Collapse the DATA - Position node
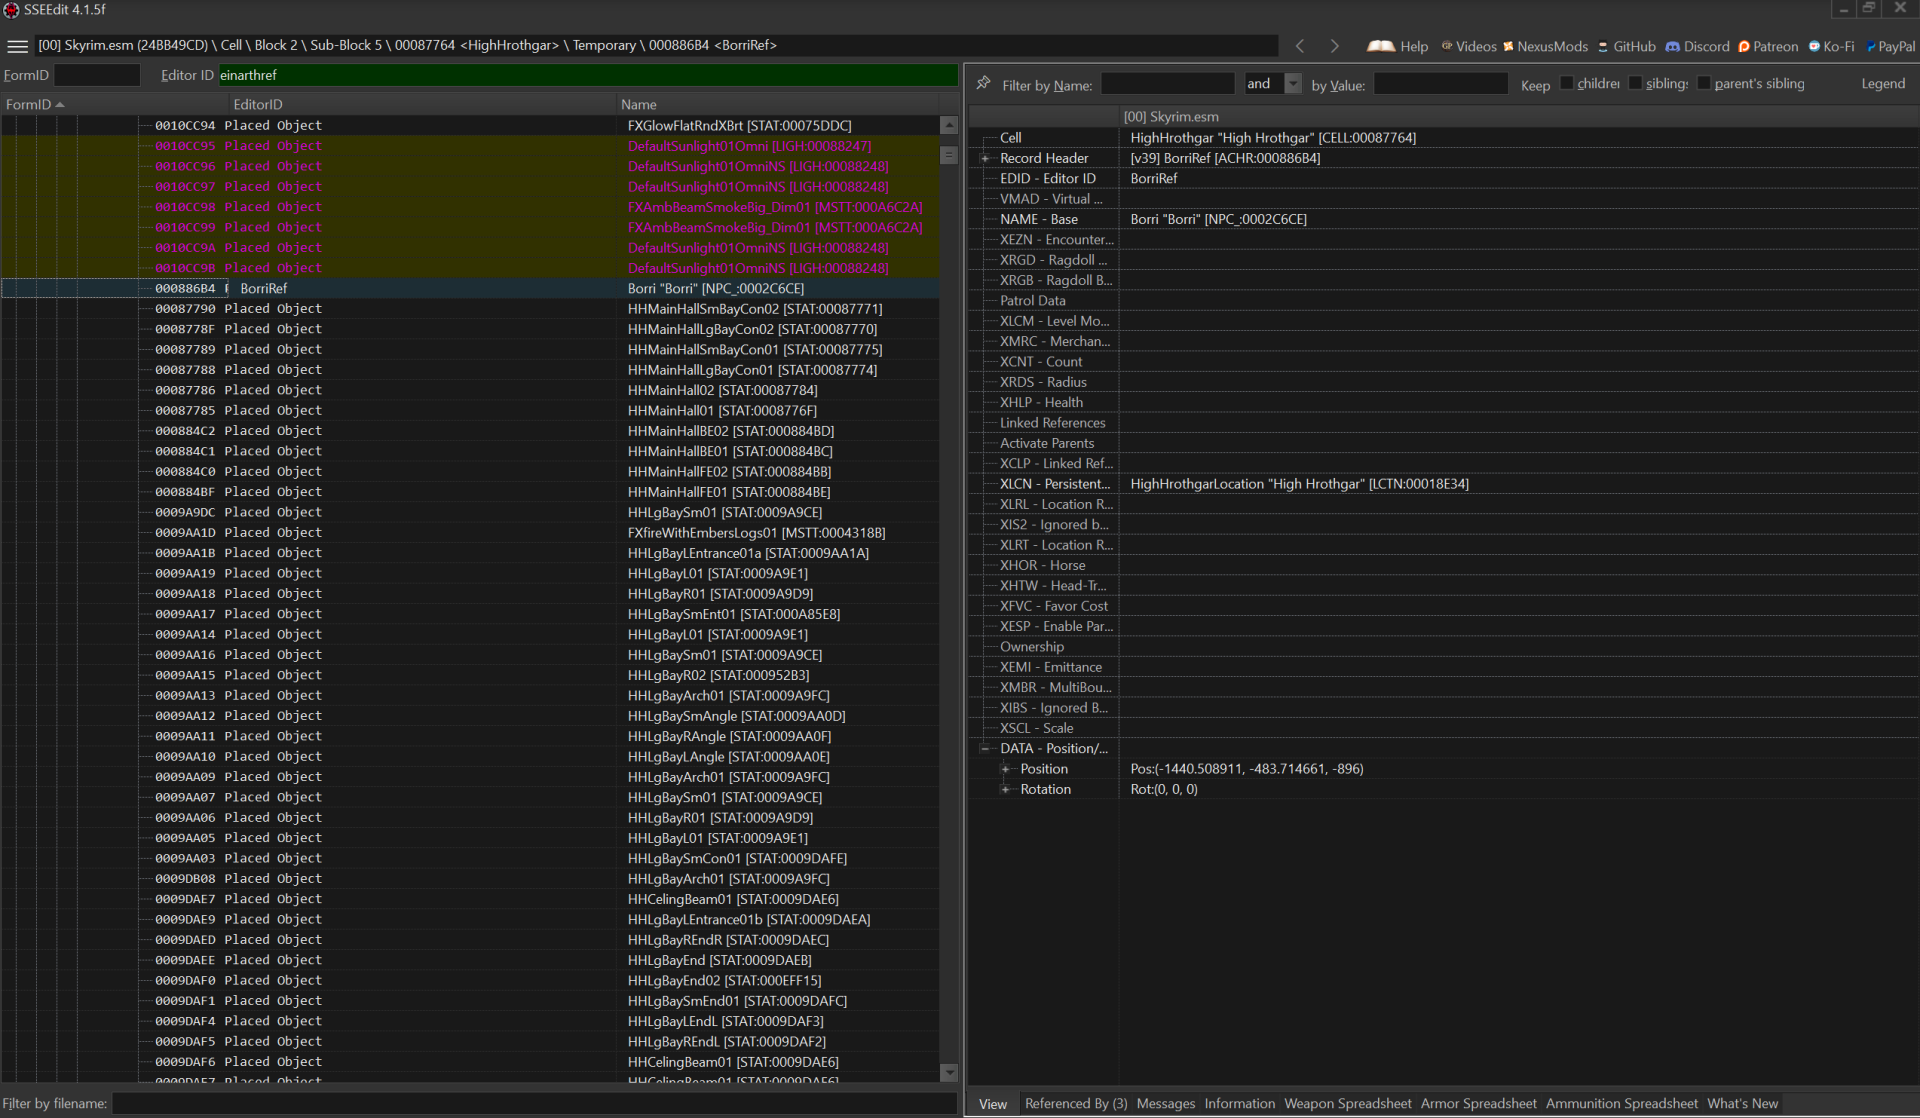The height and width of the screenshot is (1118, 1920). [985, 748]
